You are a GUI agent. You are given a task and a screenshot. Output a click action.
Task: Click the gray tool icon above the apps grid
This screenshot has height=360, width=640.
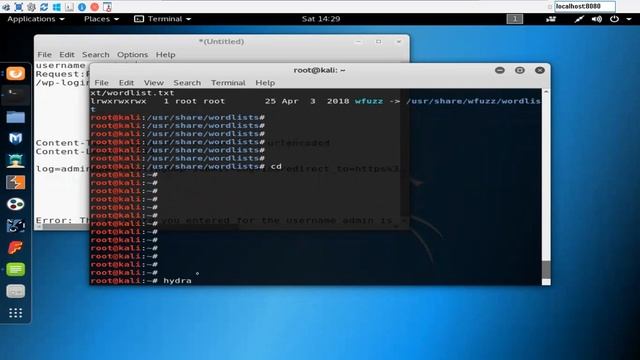(16, 291)
